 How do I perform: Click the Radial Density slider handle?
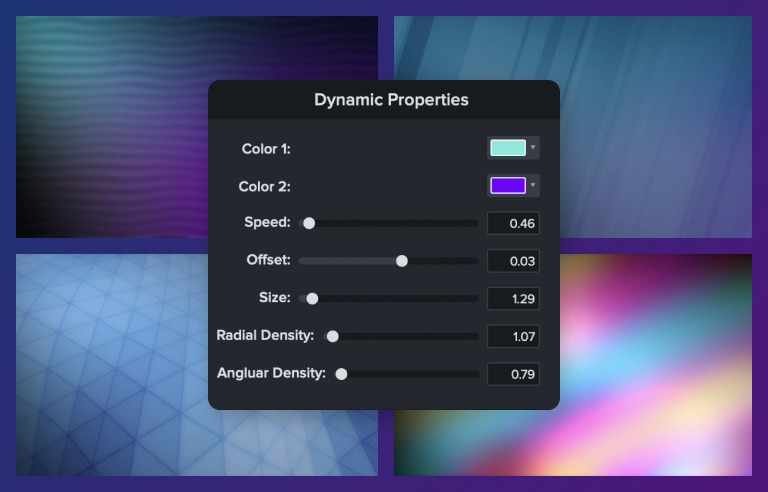(x=333, y=336)
